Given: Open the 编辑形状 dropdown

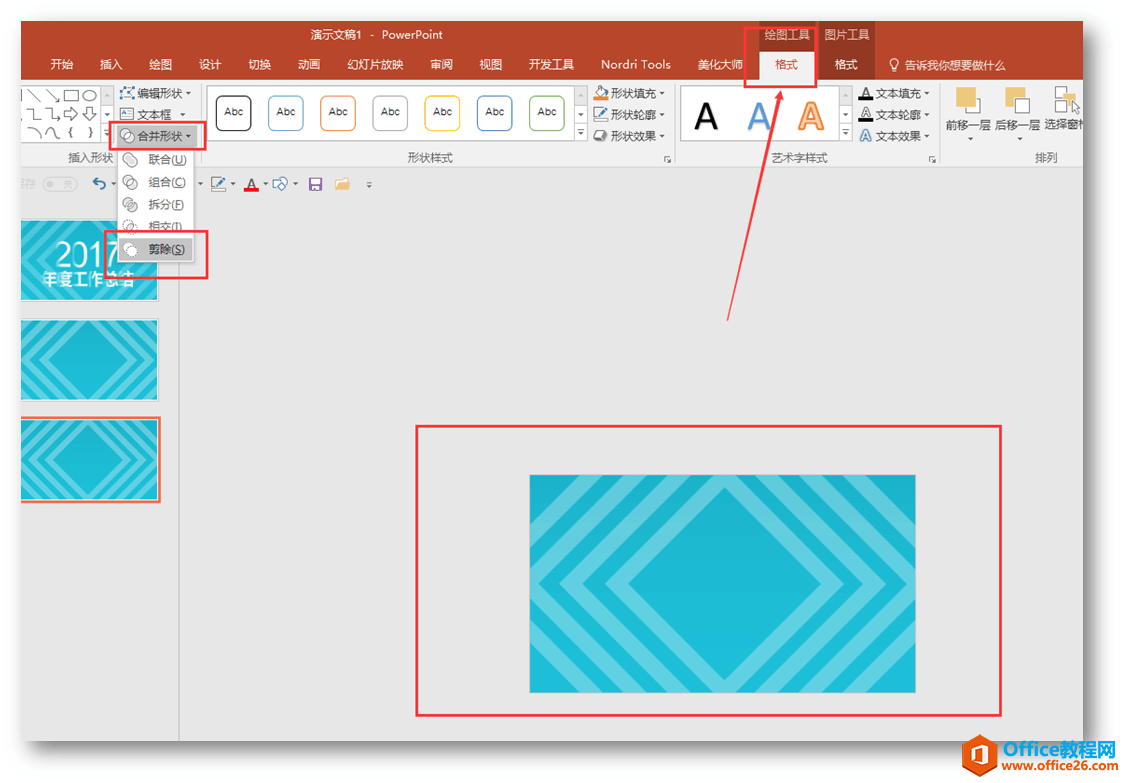Looking at the screenshot, I should [x=156, y=93].
